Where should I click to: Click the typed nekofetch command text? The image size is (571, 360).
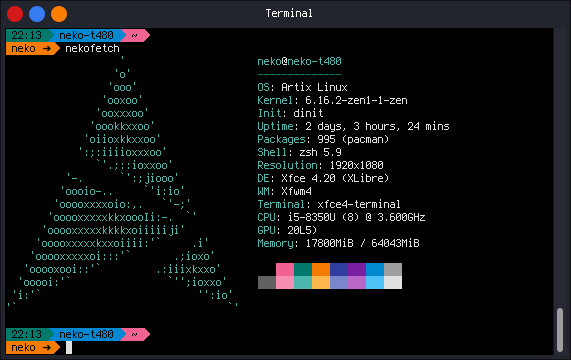[92, 48]
